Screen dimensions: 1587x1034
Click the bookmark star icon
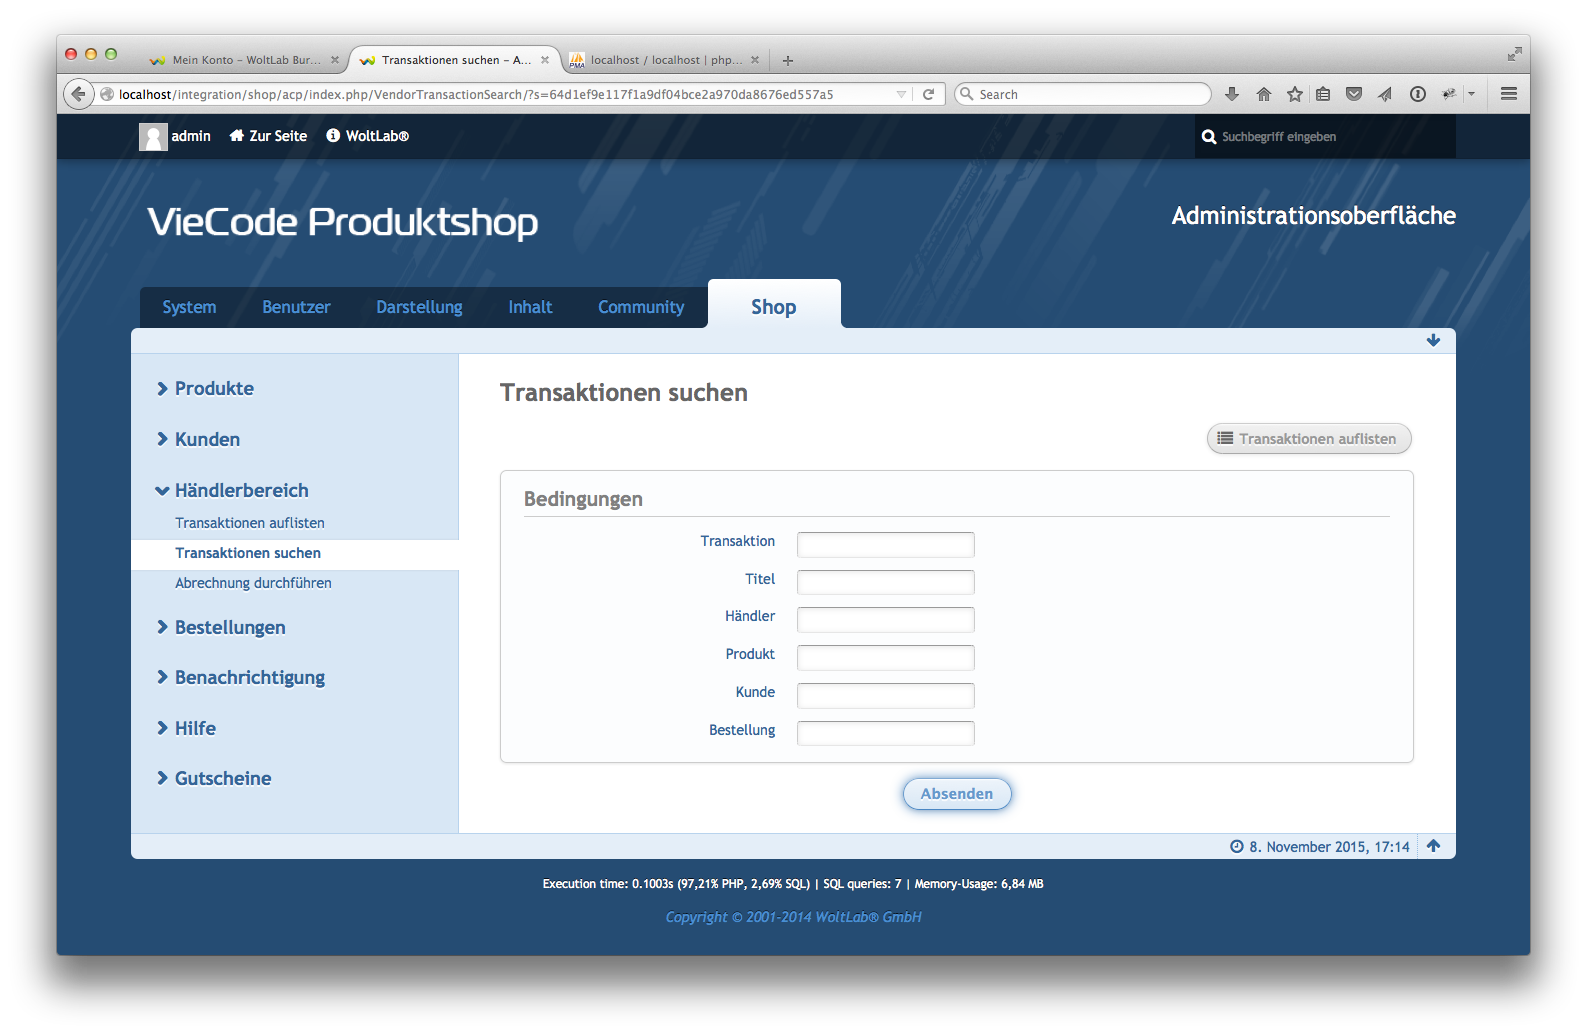click(1295, 94)
